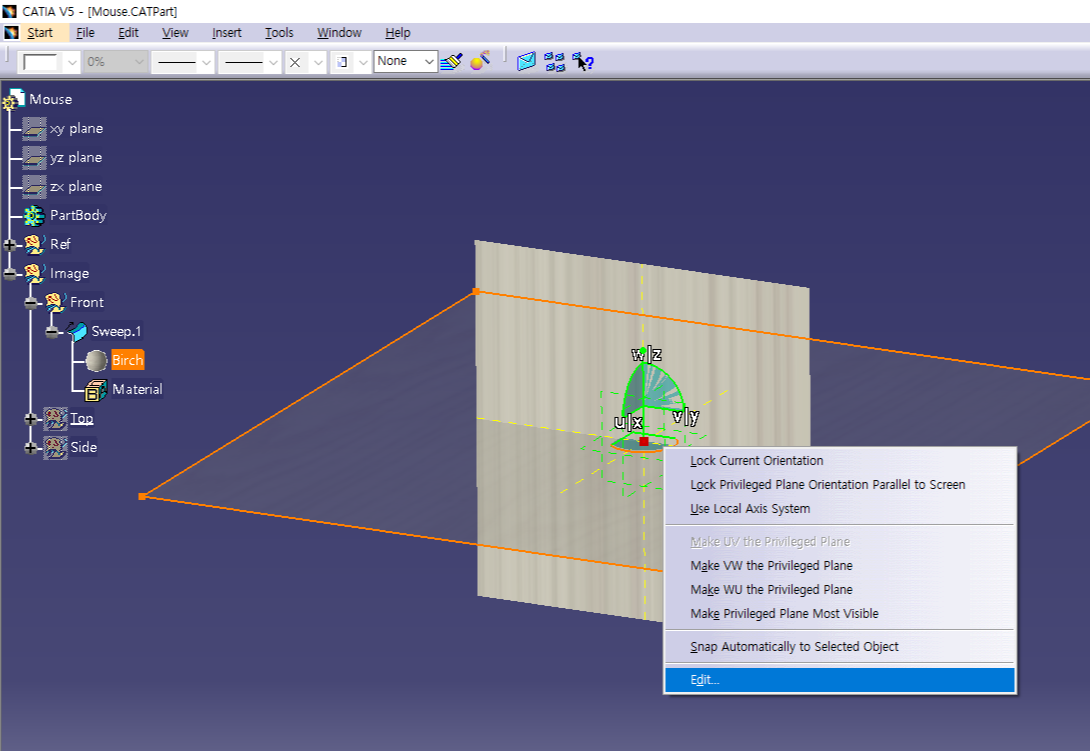Click the Material catalog icon in tree
Image resolution: width=1090 pixels, height=751 pixels.
click(x=96, y=390)
